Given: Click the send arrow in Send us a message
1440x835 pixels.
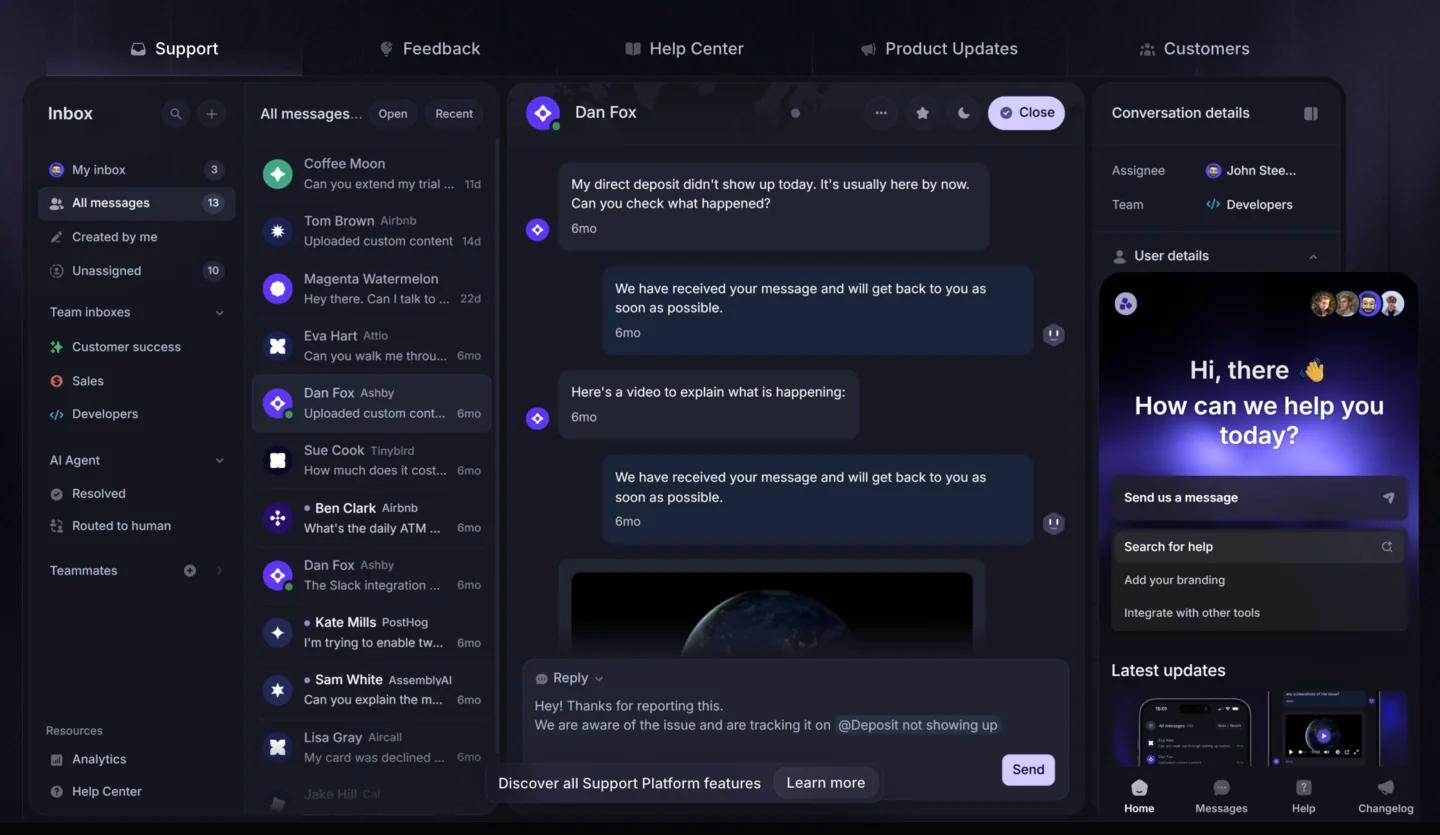Looking at the screenshot, I should (x=1388, y=498).
